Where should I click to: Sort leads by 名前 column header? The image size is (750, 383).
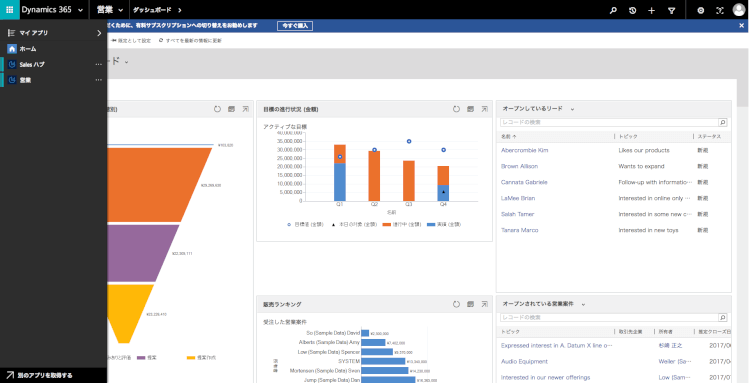point(509,137)
